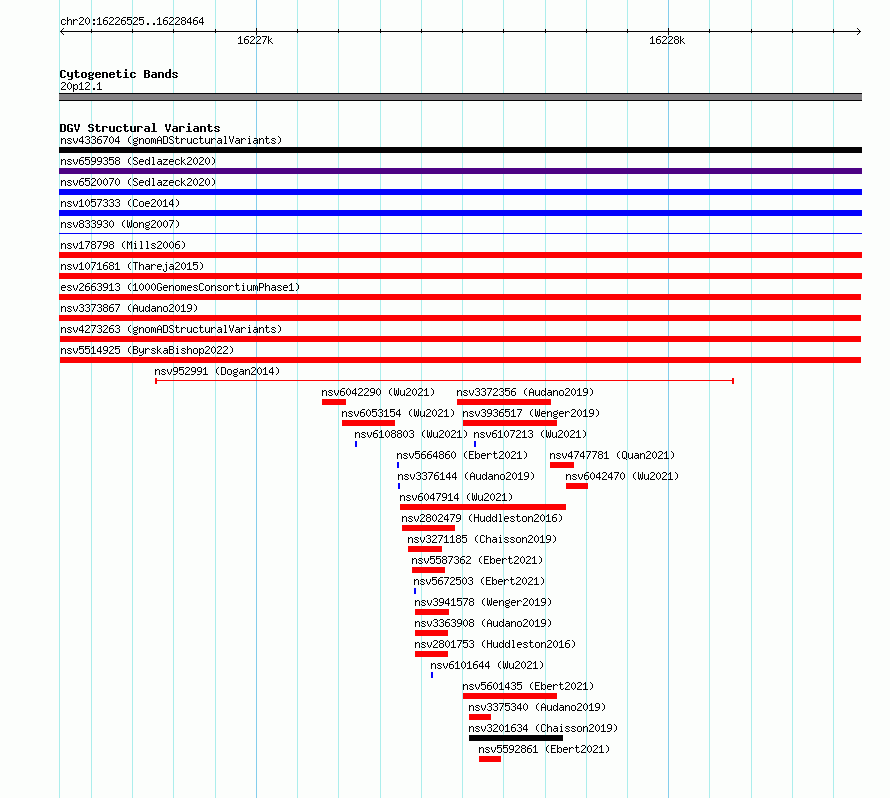Image resolution: width=890 pixels, height=798 pixels.
Task: Click the red bar under nsv3372356
Action: coord(504,402)
